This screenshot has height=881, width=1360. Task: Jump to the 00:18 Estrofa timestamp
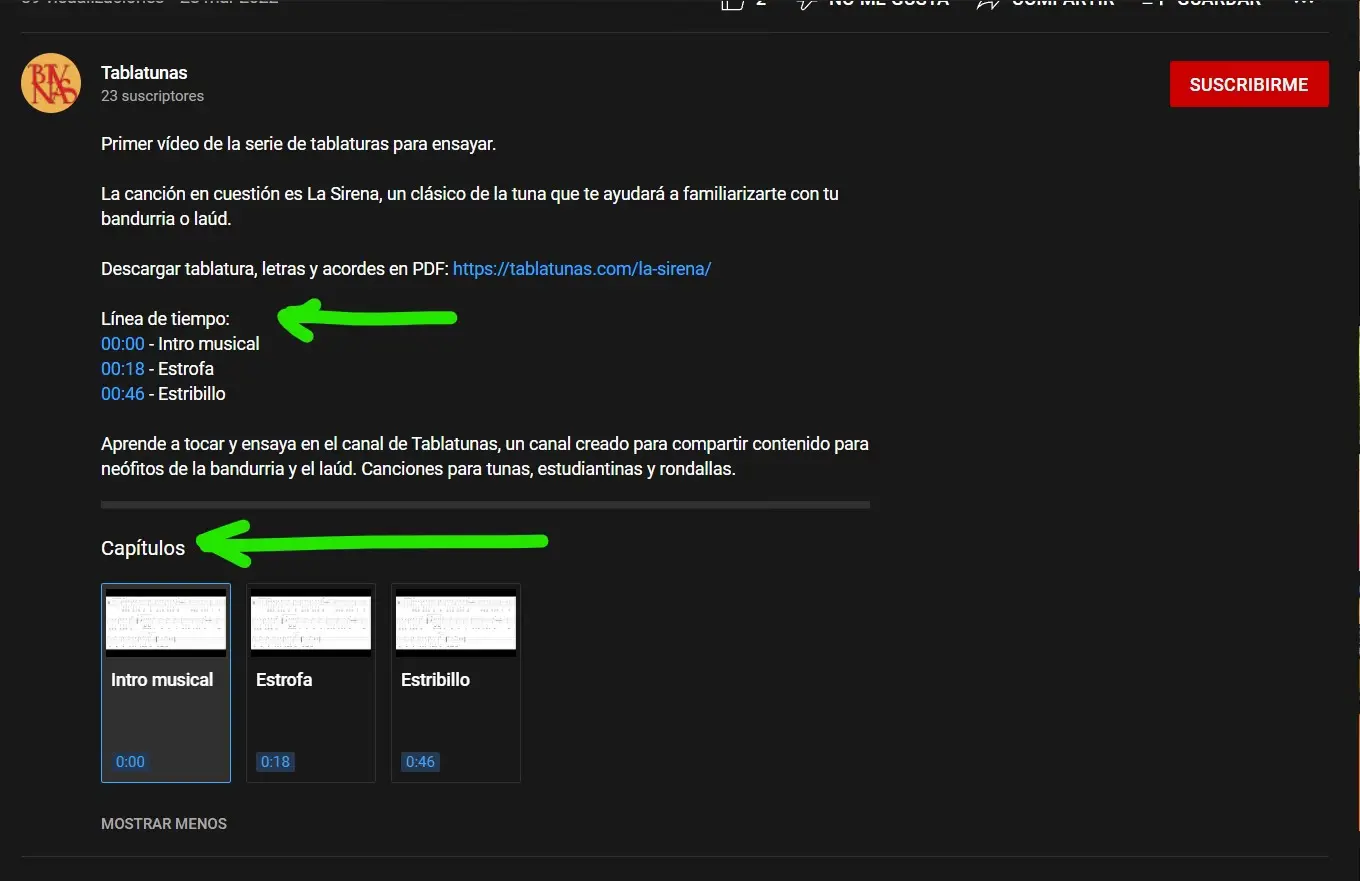click(122, 368)
